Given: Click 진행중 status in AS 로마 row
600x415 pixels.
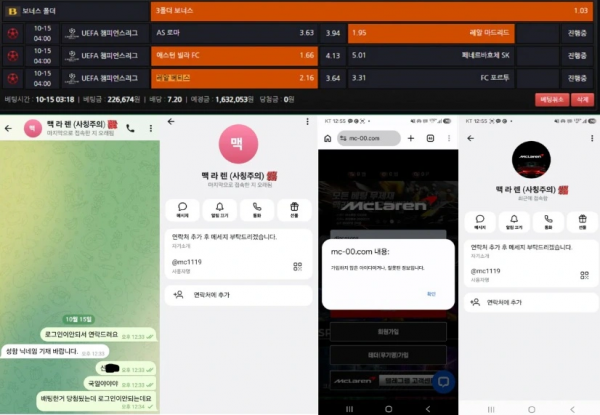Looking at the screenshot, I should pos(577,33).
